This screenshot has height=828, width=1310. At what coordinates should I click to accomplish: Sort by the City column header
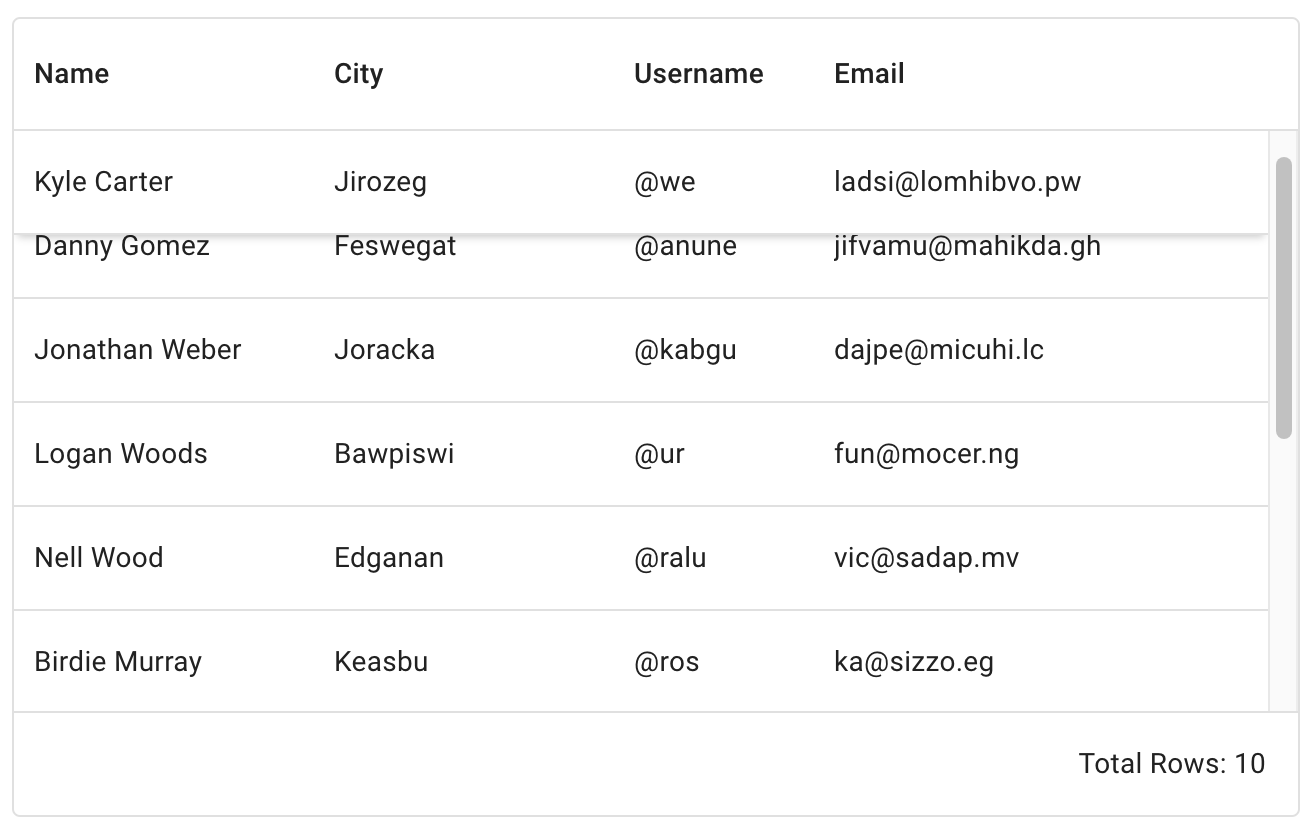pyautogui.click(x=358, y=74)
